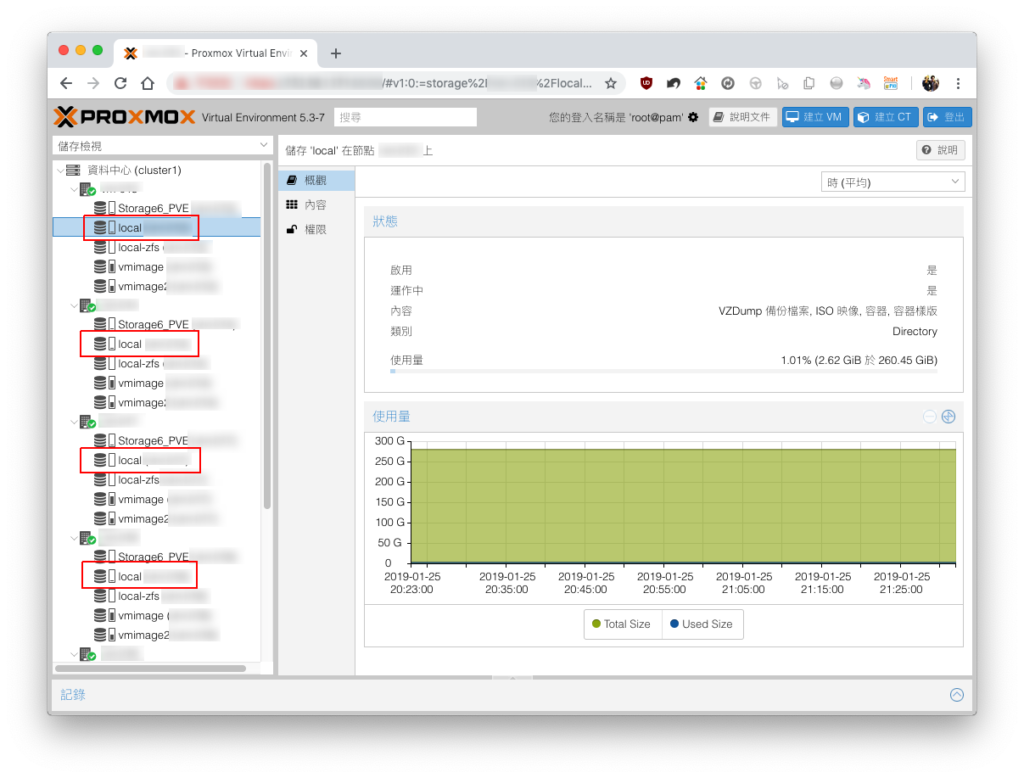The width and height of the screenshot is (1024, 778).
Task: Toggle the Used Size series in the legend
Action: click(702, 624)
